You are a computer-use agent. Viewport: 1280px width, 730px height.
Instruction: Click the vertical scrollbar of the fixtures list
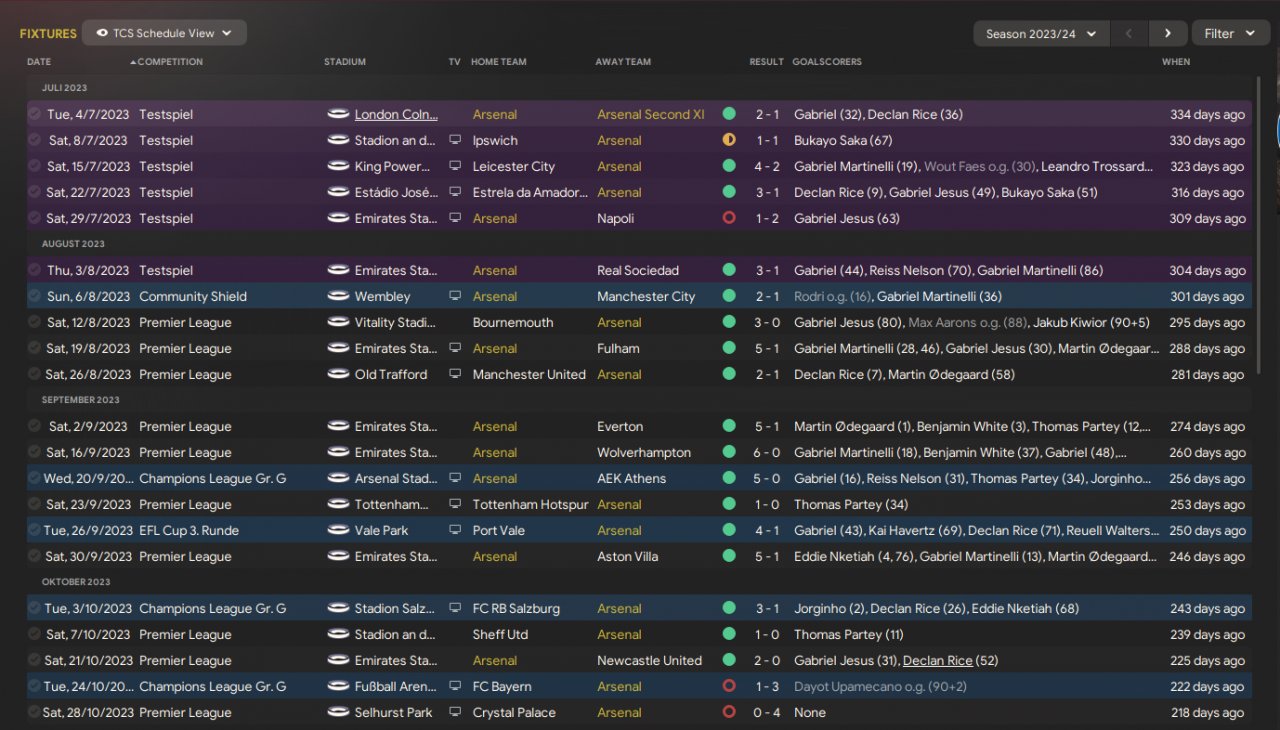(1259, 225)
